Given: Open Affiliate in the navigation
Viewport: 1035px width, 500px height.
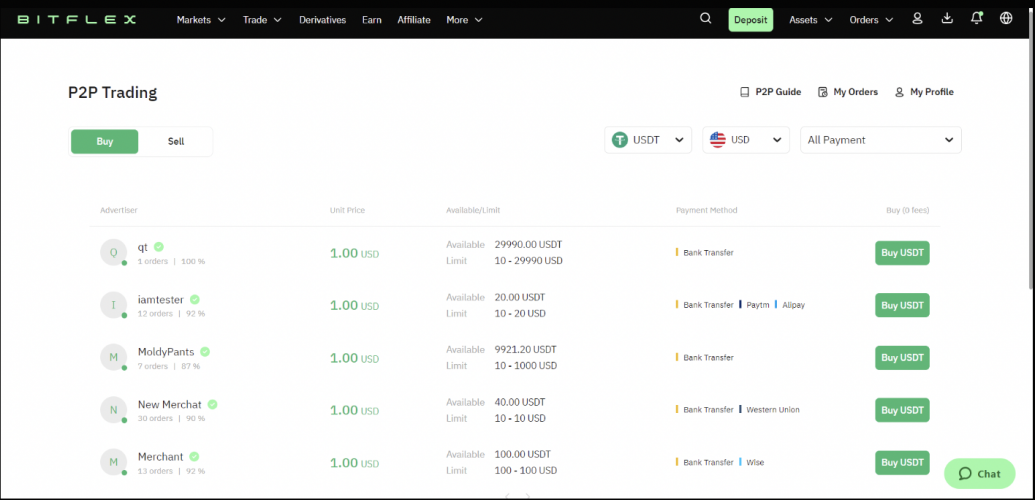Looking at the screenshot, I should 414,20.
